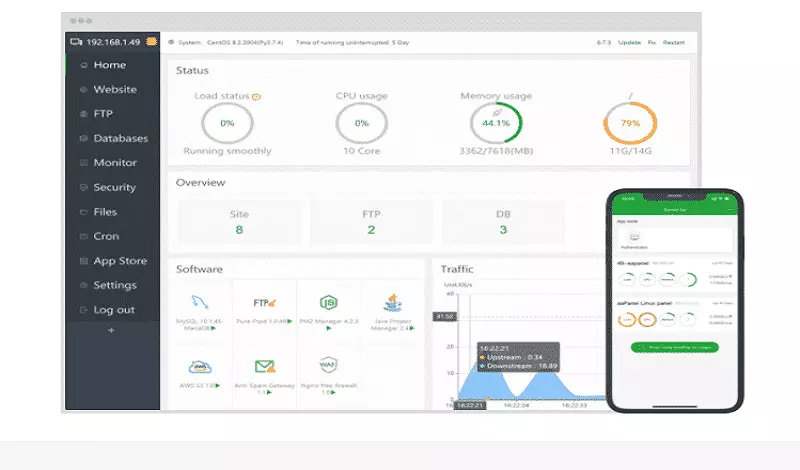800x470 pixels.
Task: Click the icon beside Databases
Action: pos(84,138)
